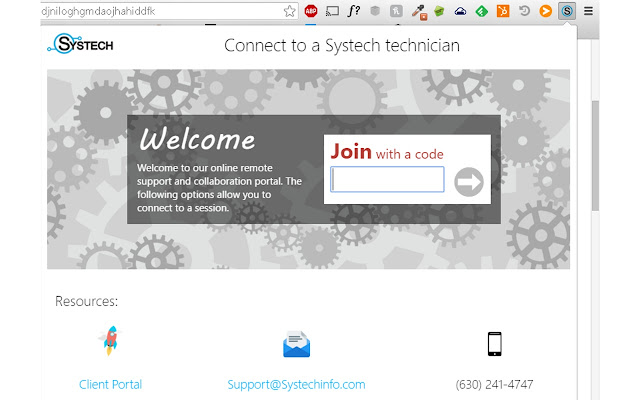The image size is (640, 400).
Task: Submit the code with arrow button
Action: point(469,182)
